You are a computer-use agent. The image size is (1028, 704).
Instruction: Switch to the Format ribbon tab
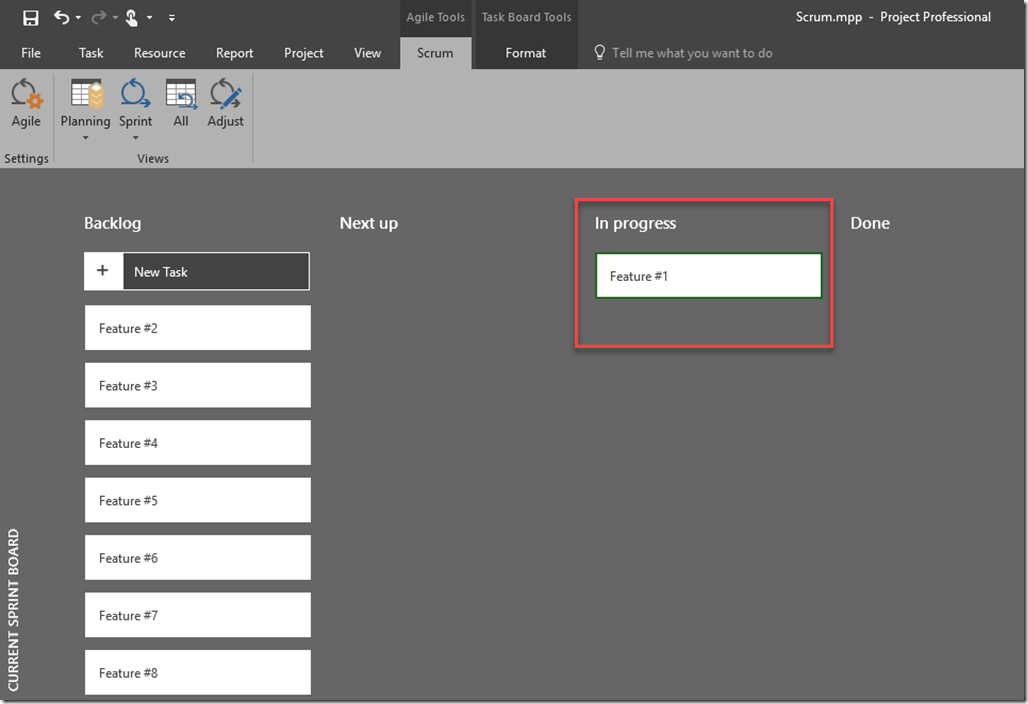tap(525, 53)
